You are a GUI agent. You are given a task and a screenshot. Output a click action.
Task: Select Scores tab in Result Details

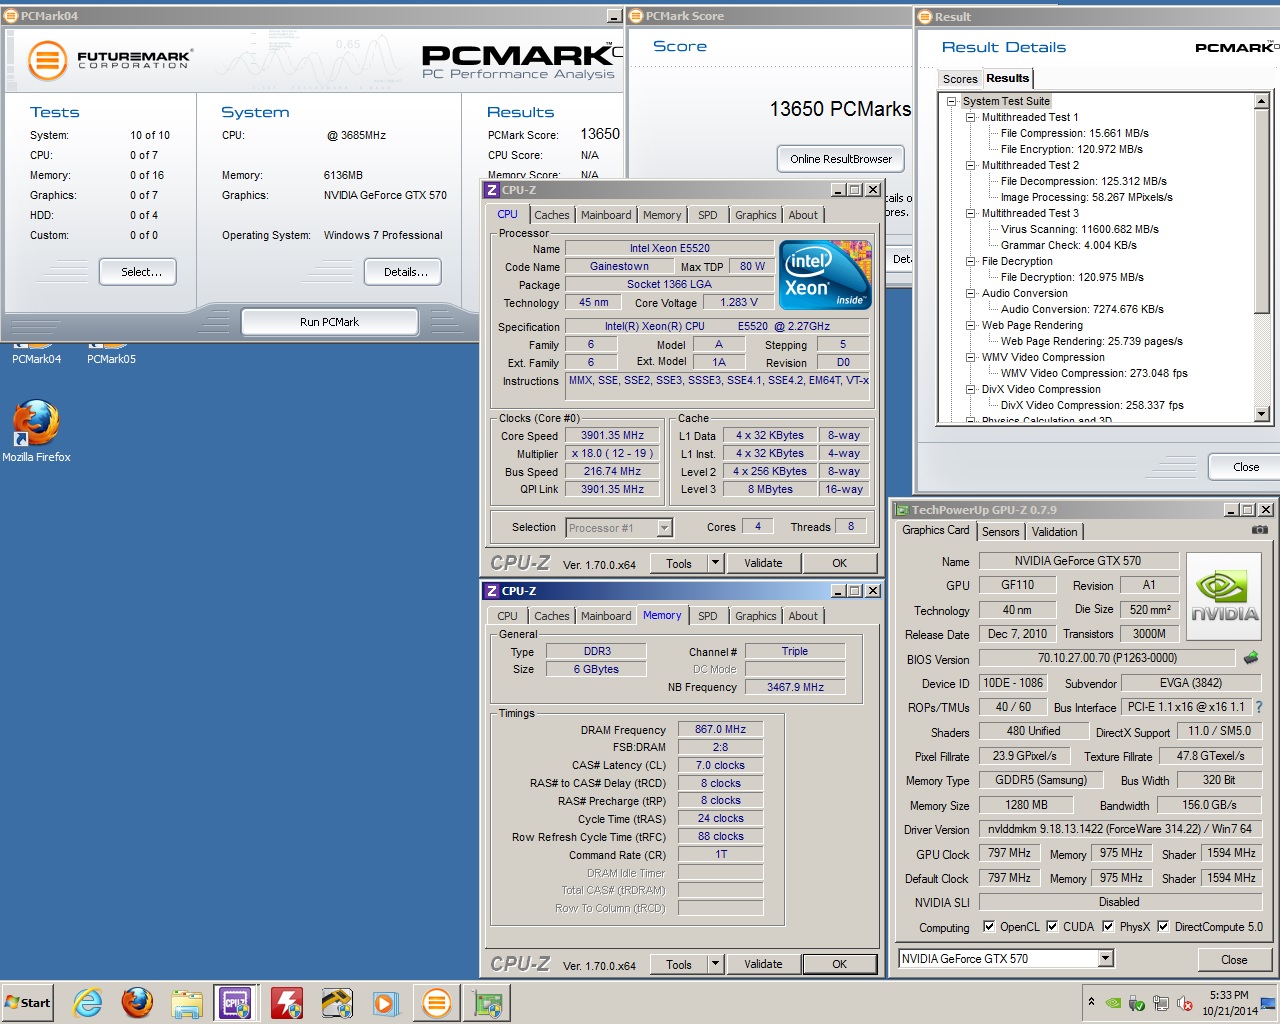(960, 79)
